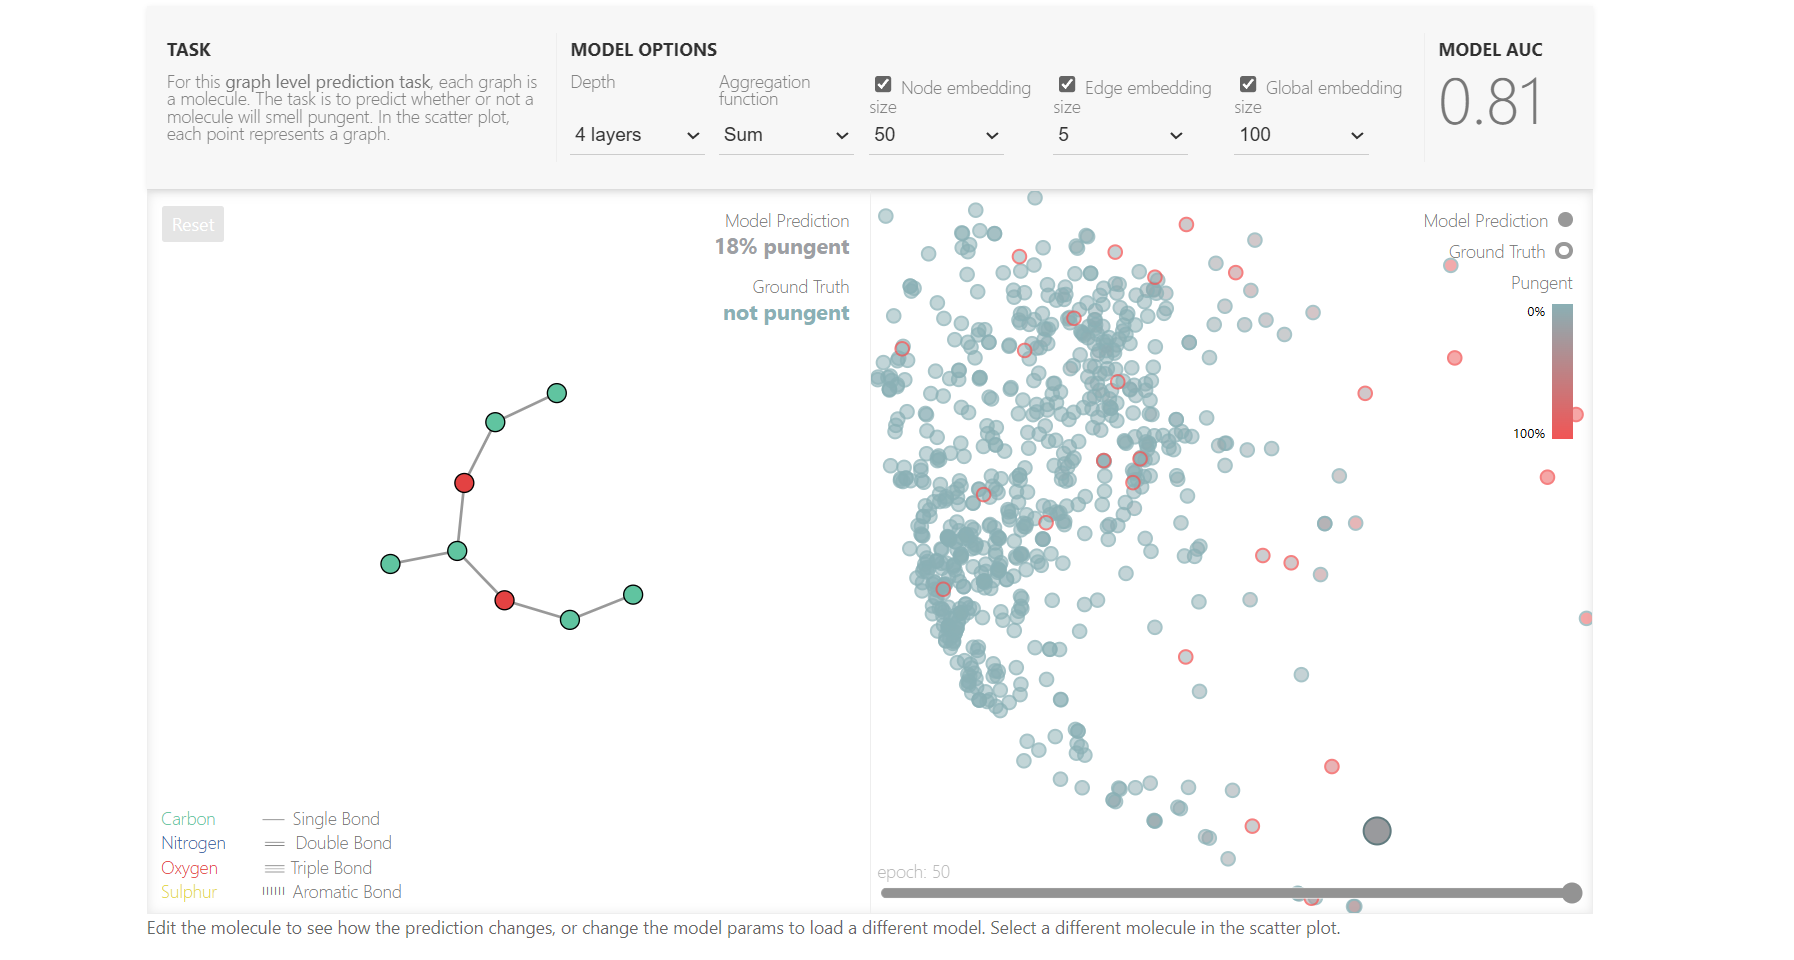Open the node embedding size 50 dropdown

(x=936, y=135)
